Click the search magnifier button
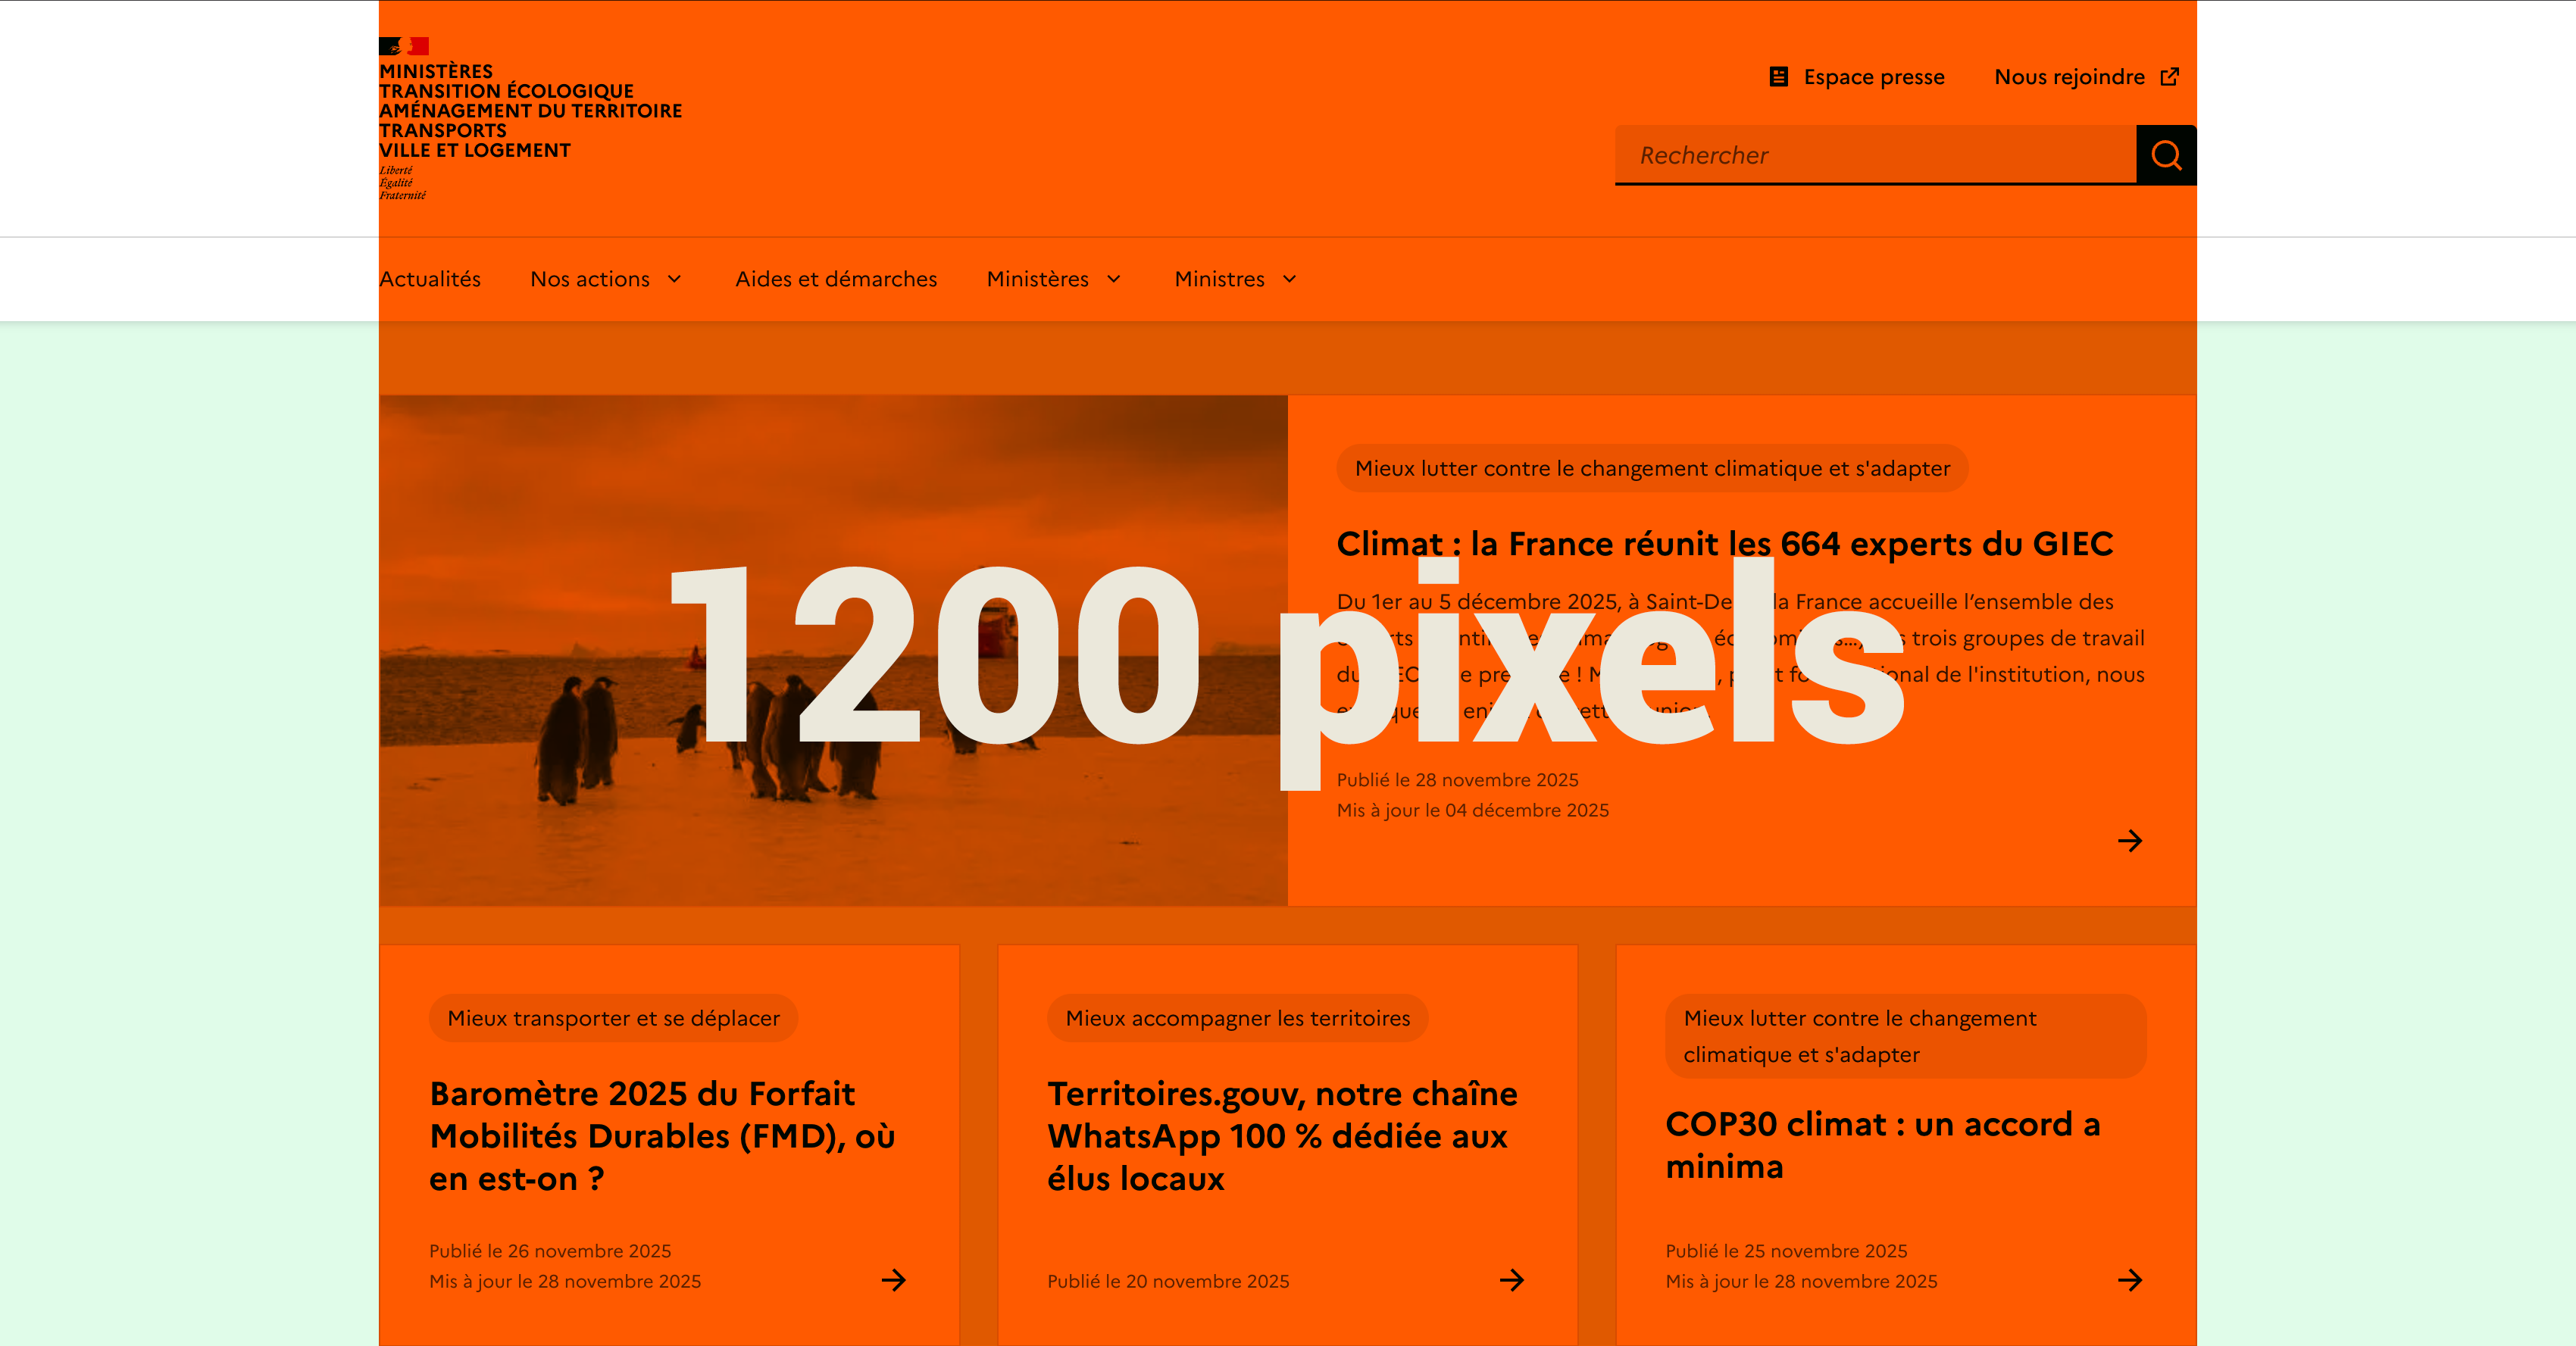Viewport: 2576px width, 1346px height. [x=2165, y=155]
